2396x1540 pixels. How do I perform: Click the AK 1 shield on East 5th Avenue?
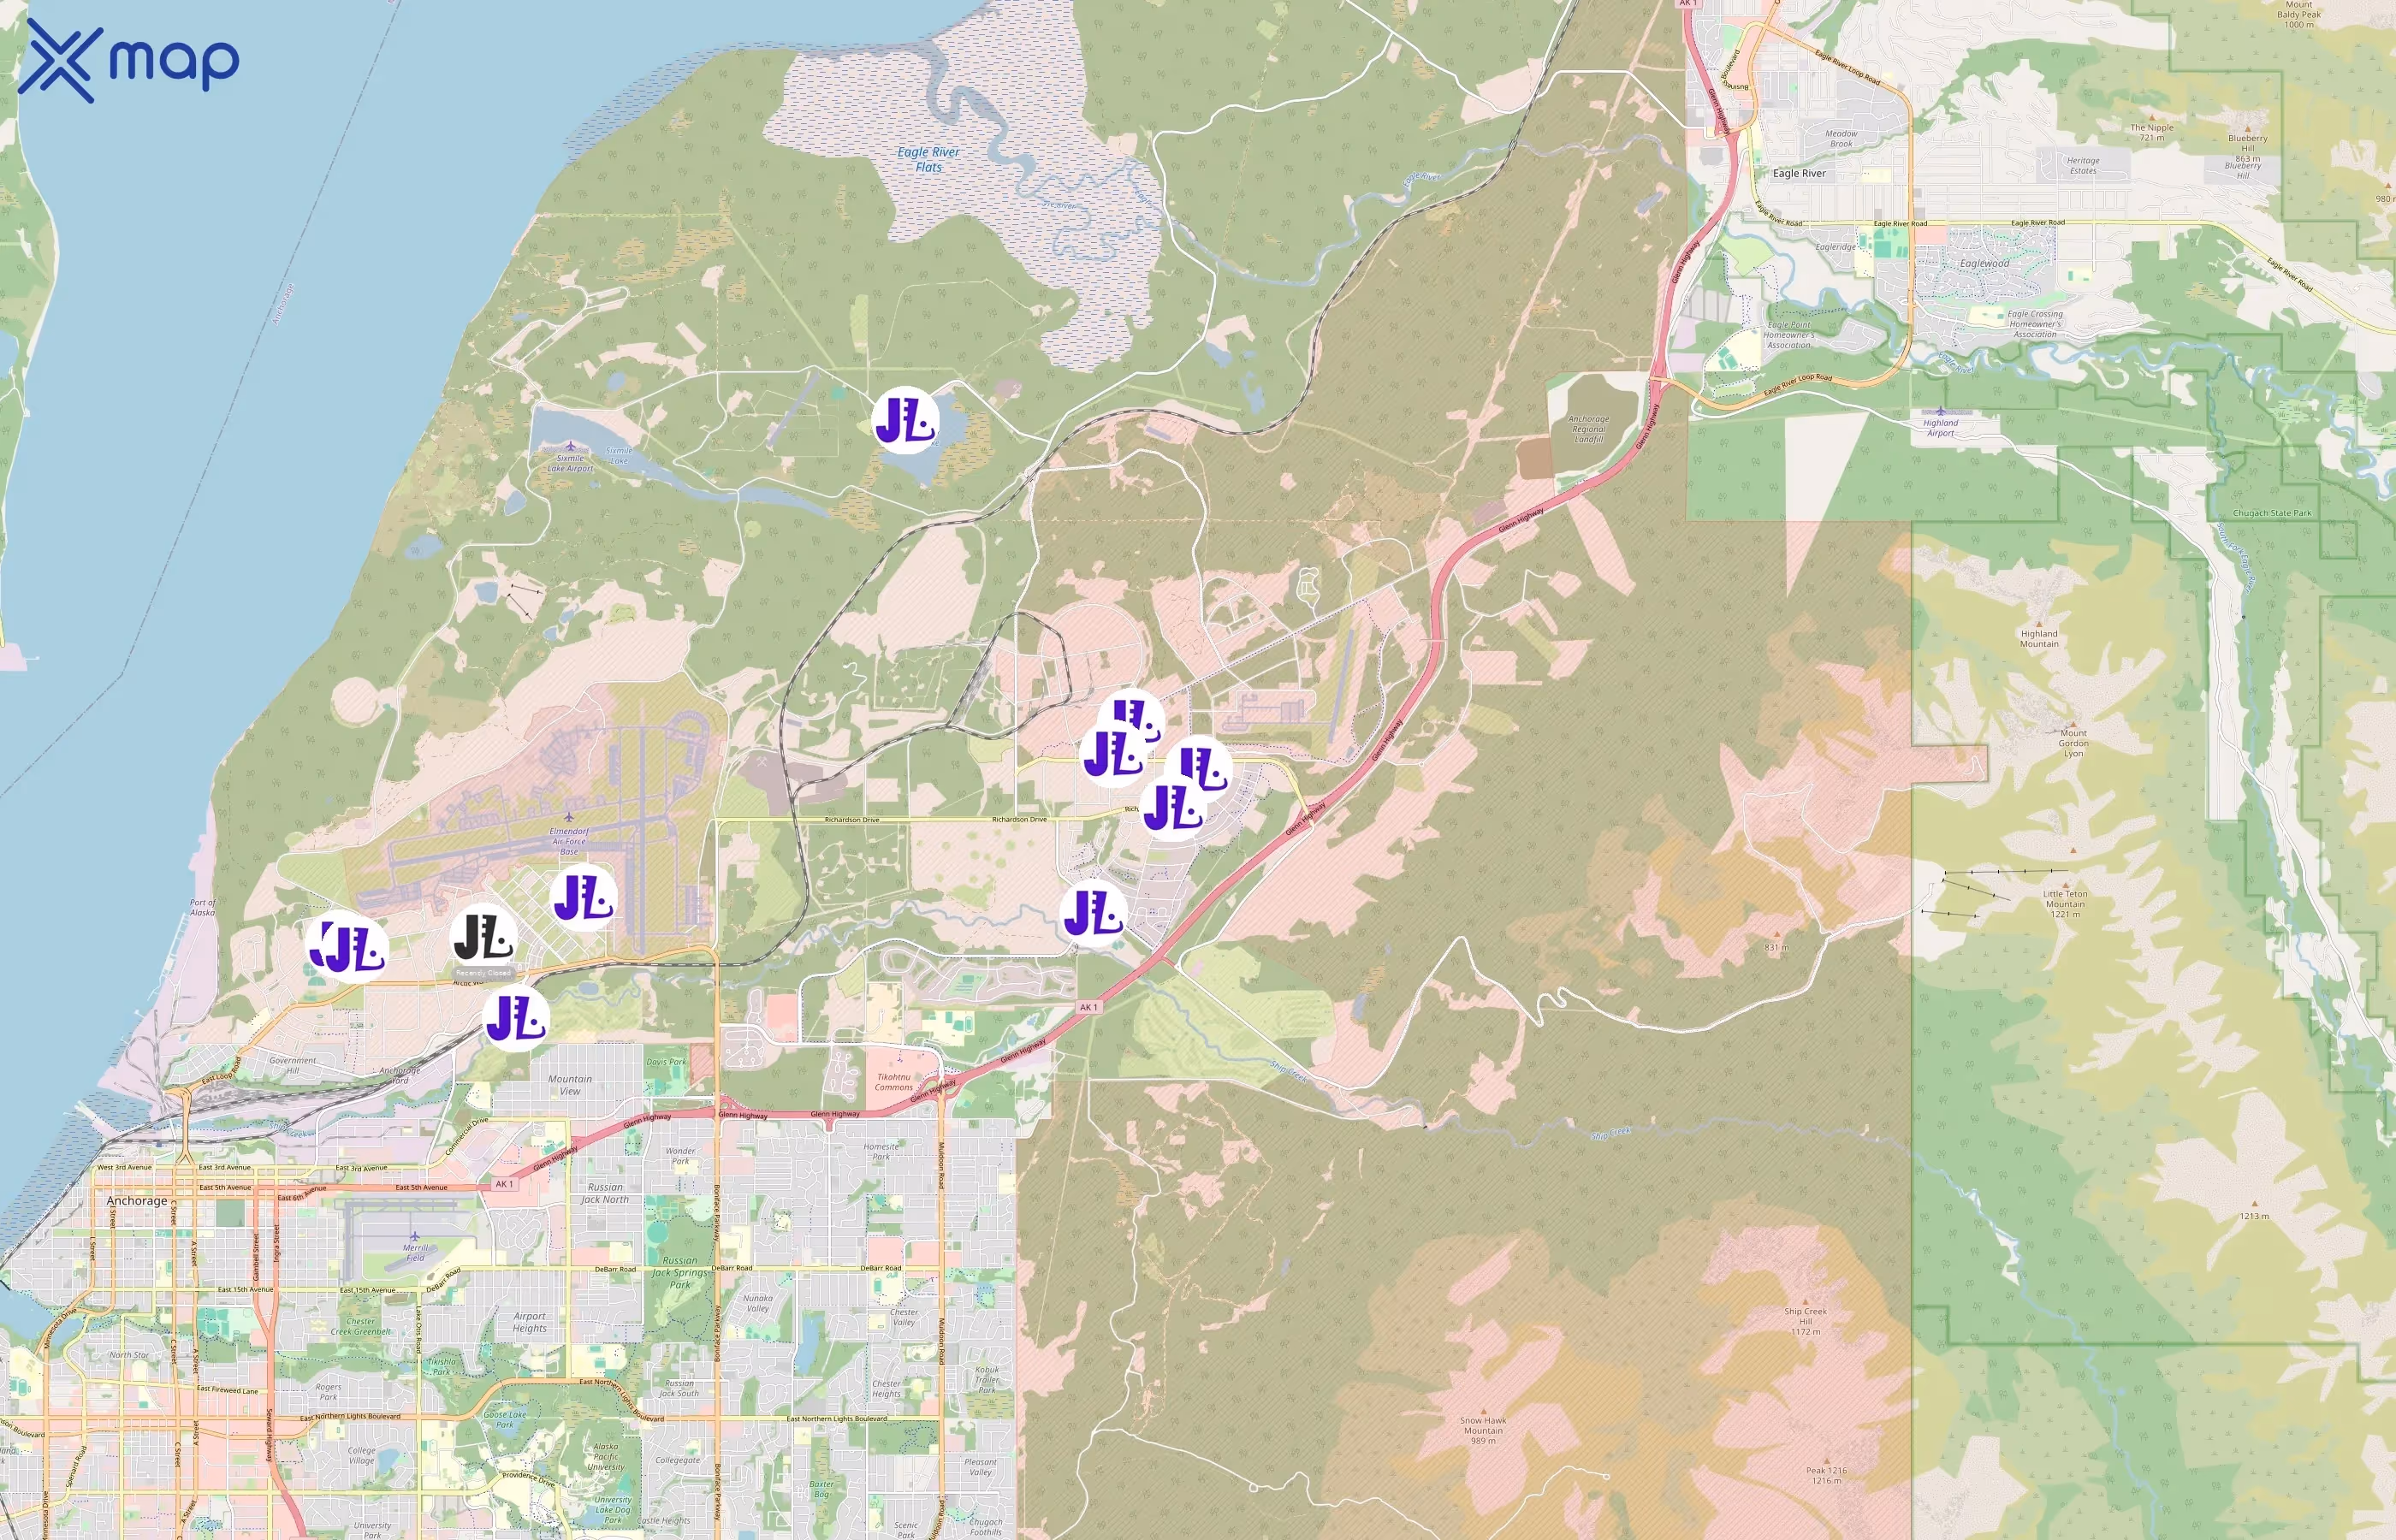coord(504,1184)
